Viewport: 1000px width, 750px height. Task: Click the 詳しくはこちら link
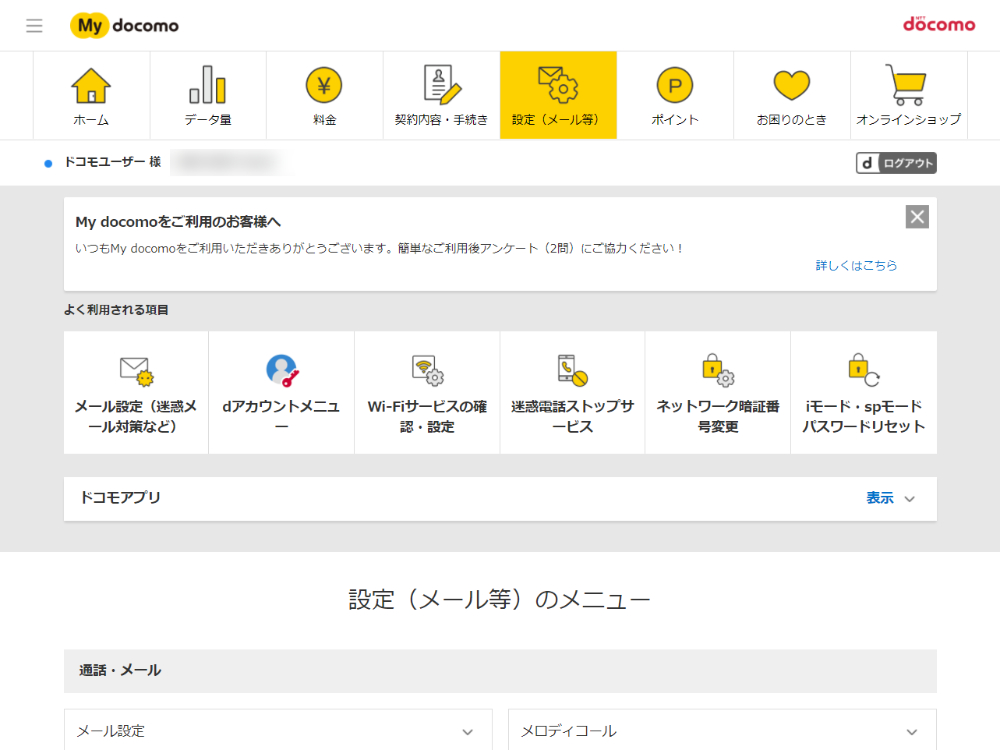(856, 265)
